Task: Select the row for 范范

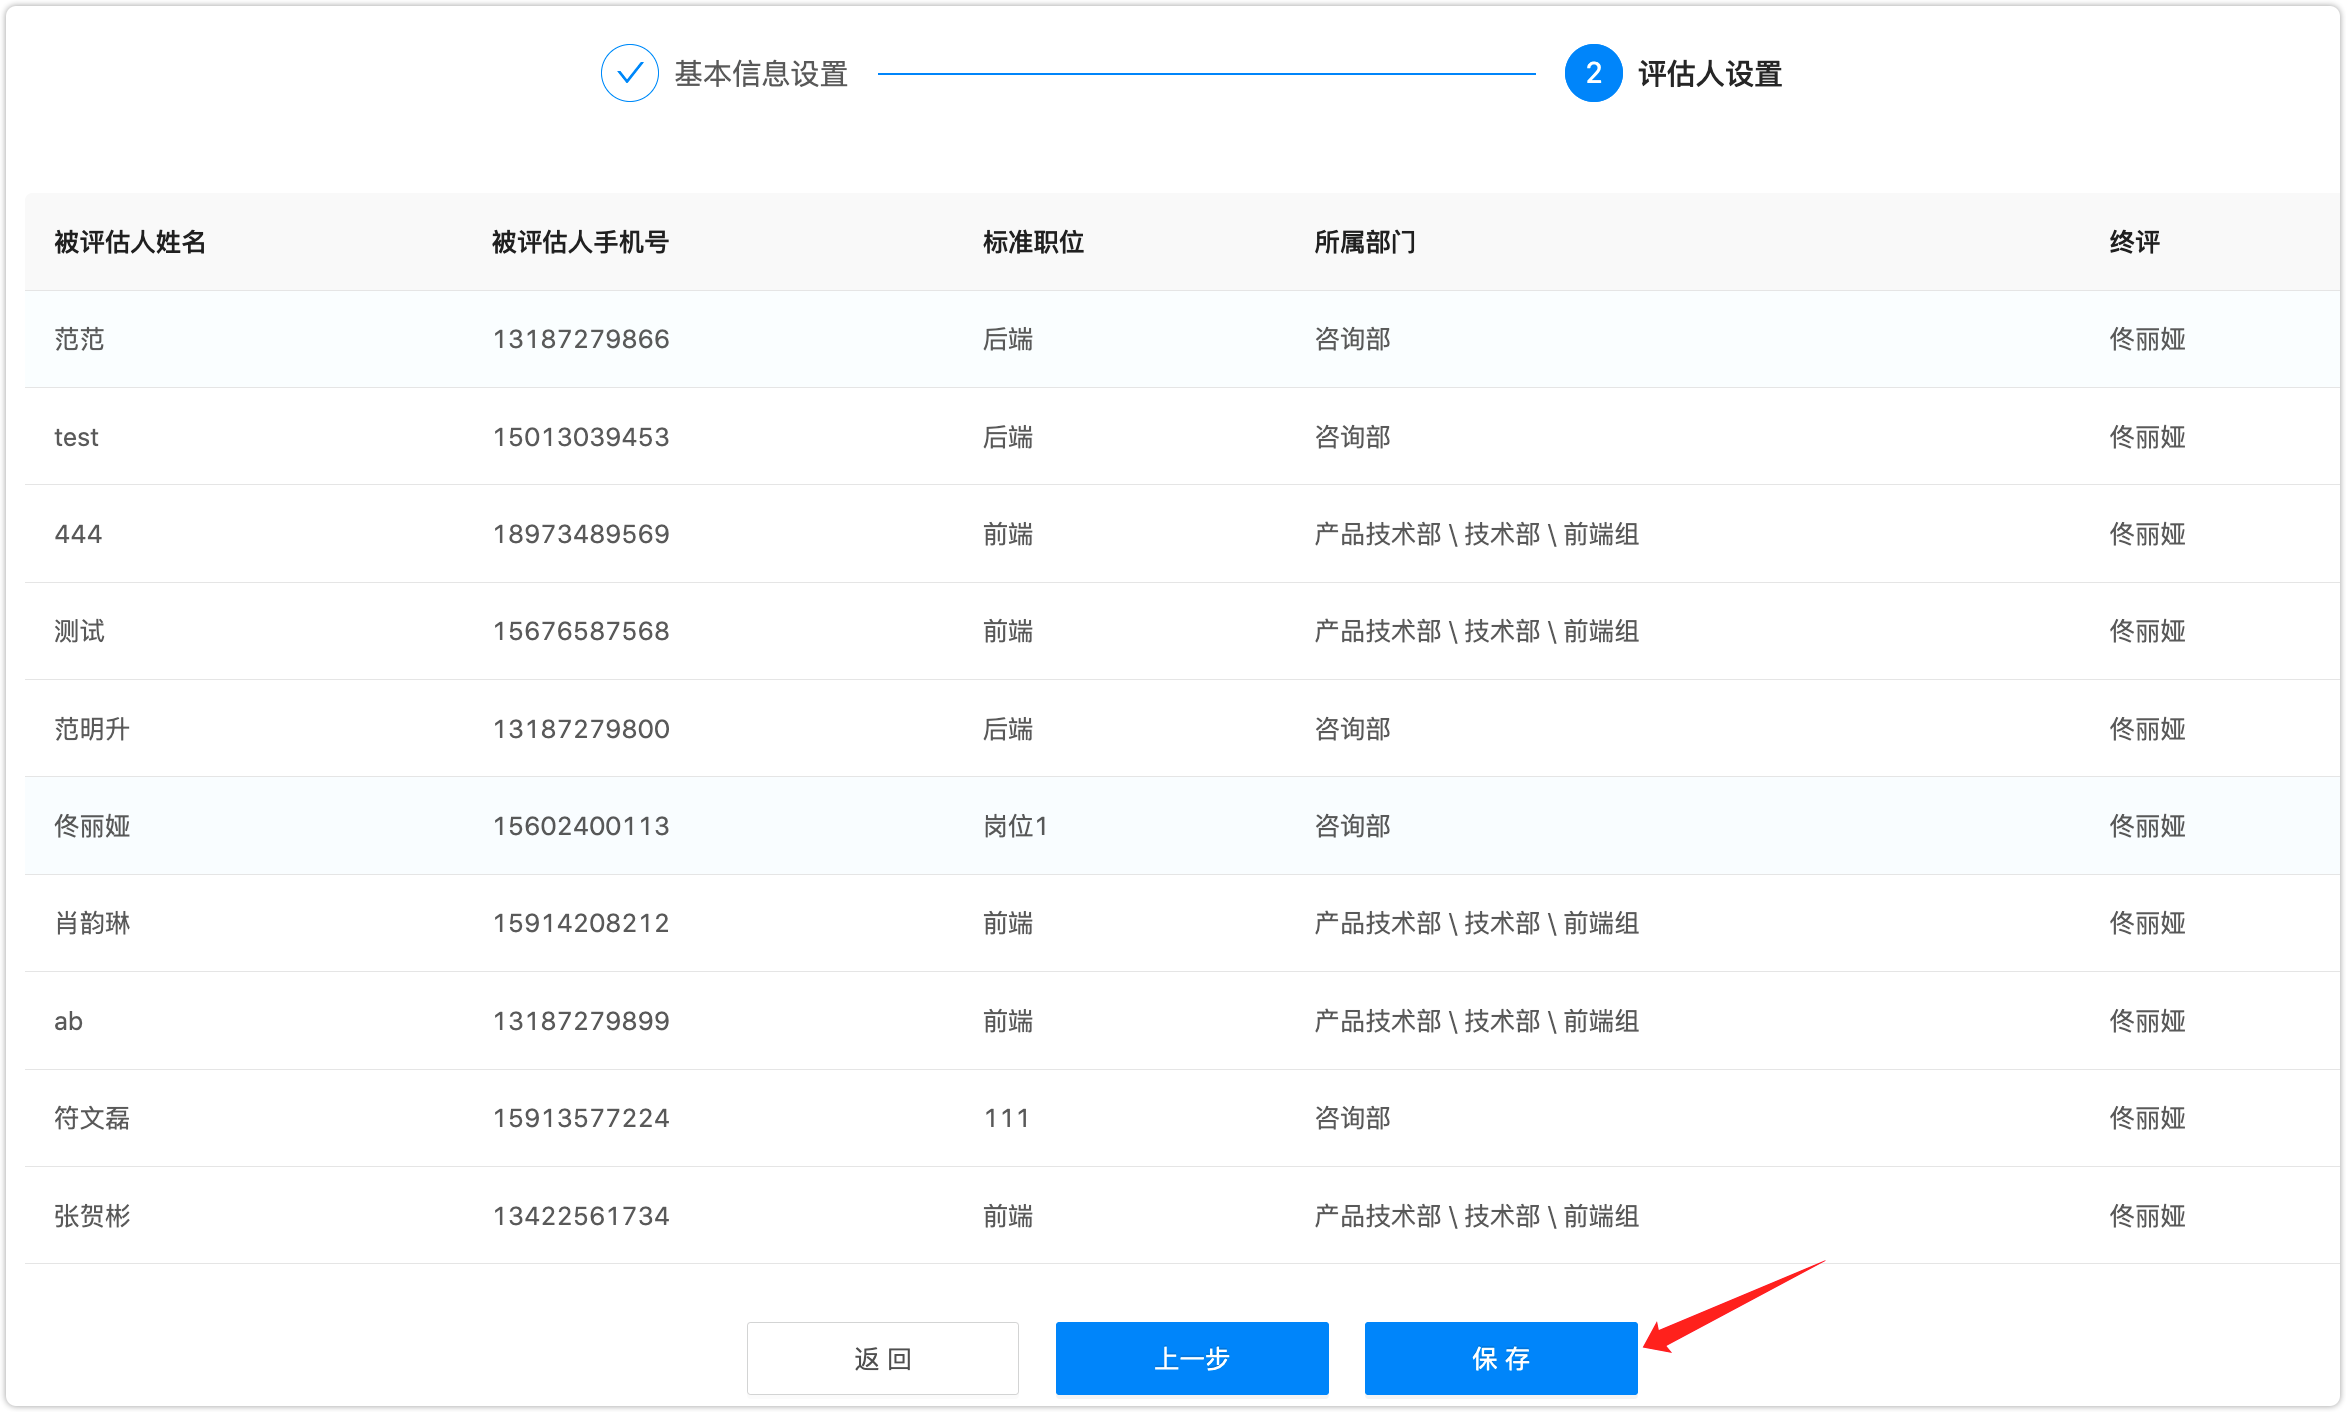Action: click(x=80, y=339)
